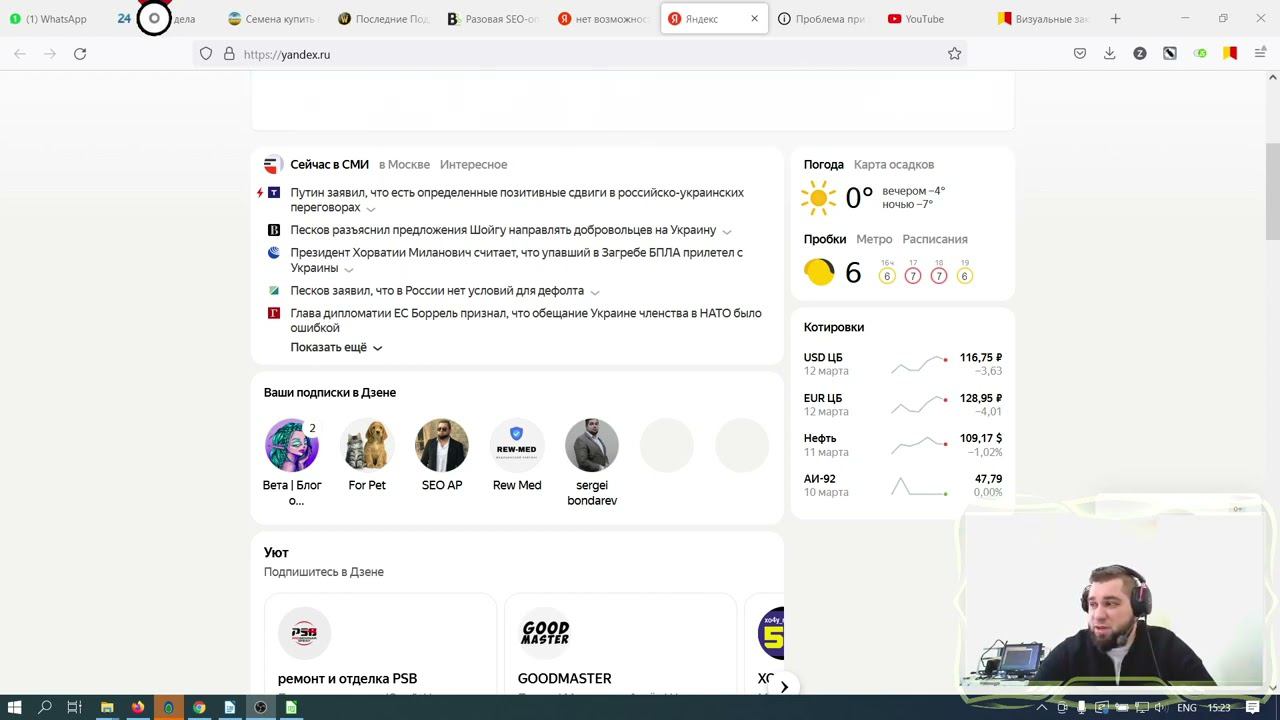The image size is (1280, 720).
Task: Click ENG language indicator in tray
Action: pyautogui.click(x=1187, y=707)
